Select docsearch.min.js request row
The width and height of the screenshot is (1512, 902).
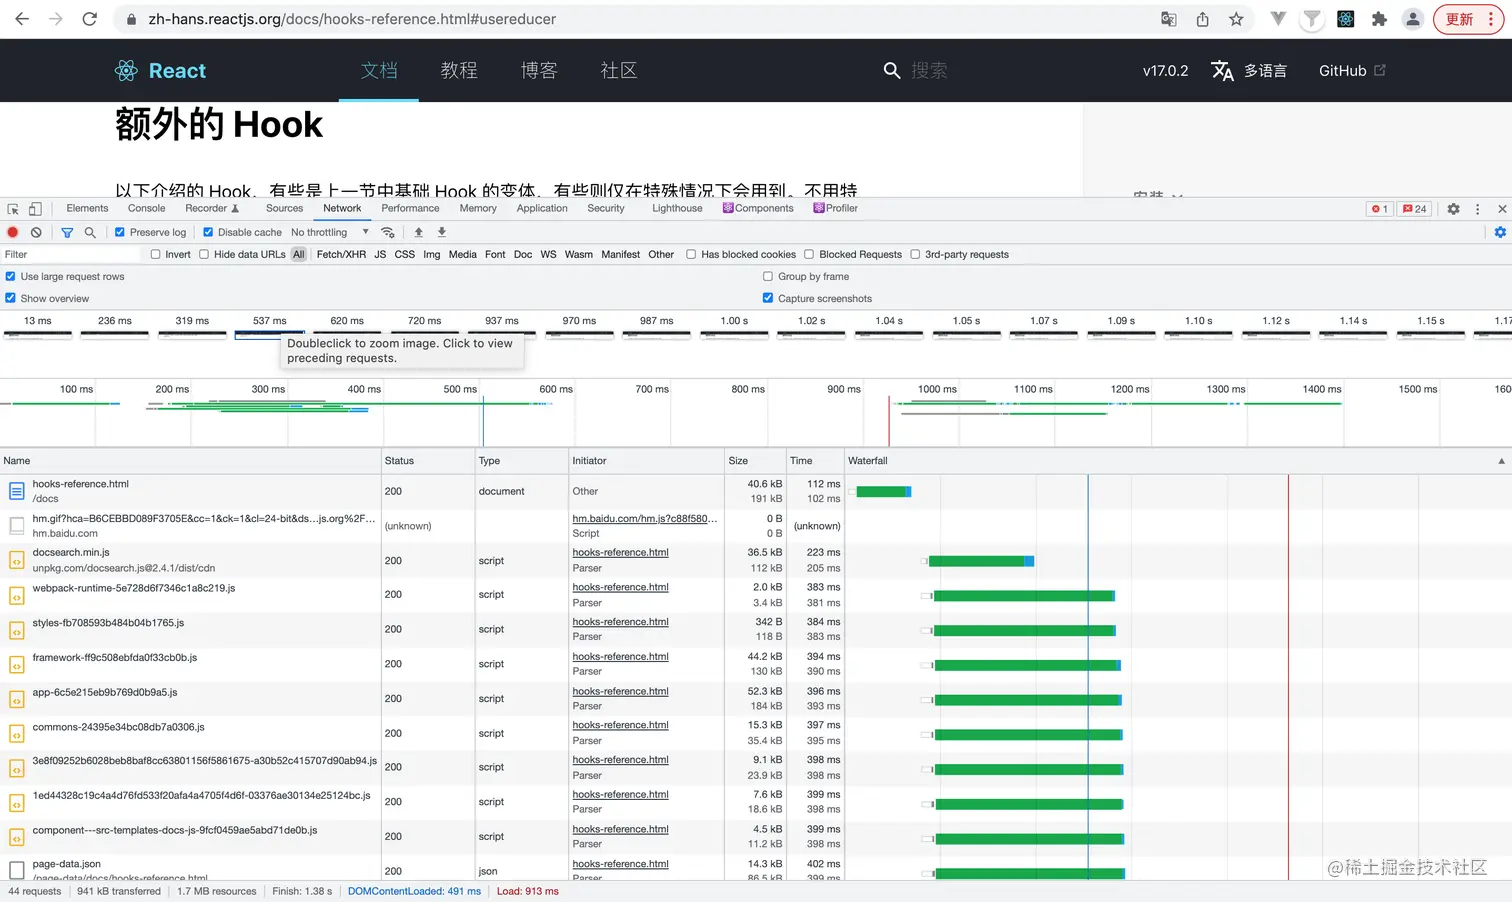click(422, 560)
